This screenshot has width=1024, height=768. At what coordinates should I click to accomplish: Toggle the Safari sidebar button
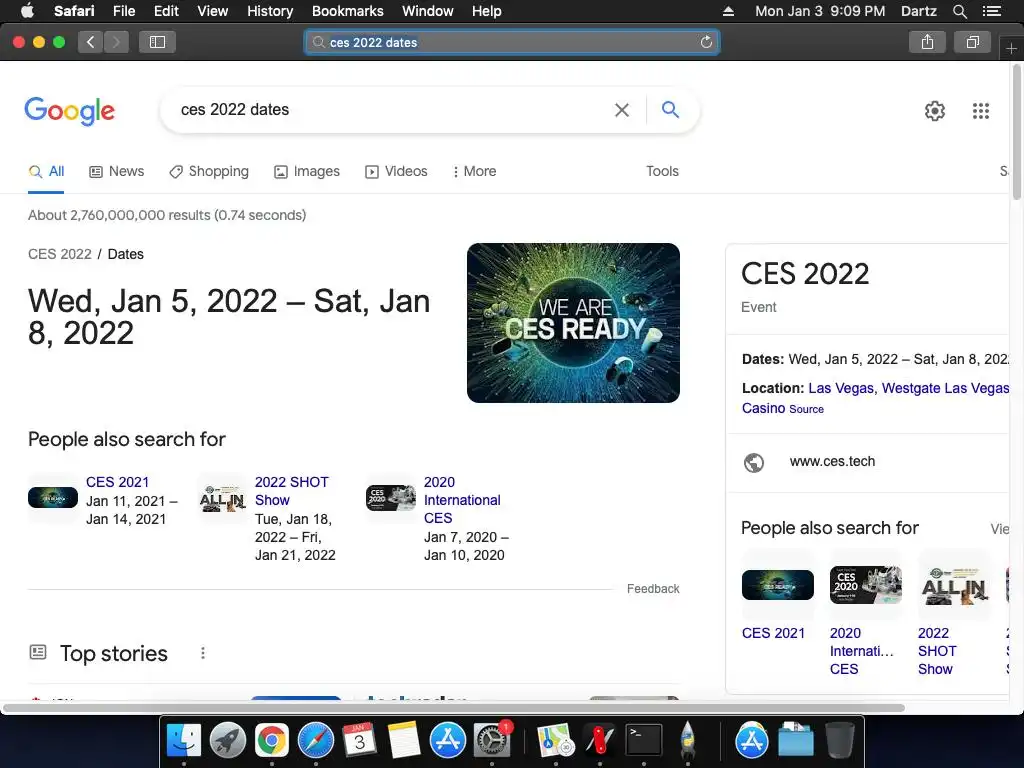coord(157,42)
